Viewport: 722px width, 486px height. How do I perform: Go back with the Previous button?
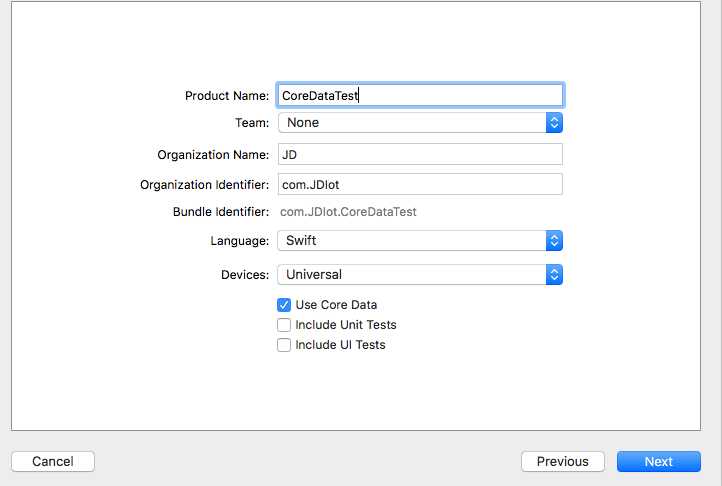(562, 461)
